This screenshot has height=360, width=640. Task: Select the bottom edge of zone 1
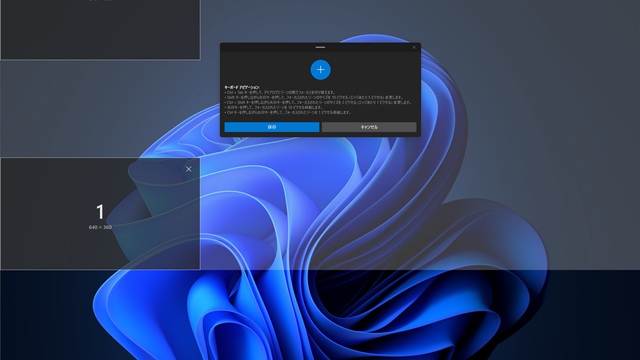[x=100, y=269]
